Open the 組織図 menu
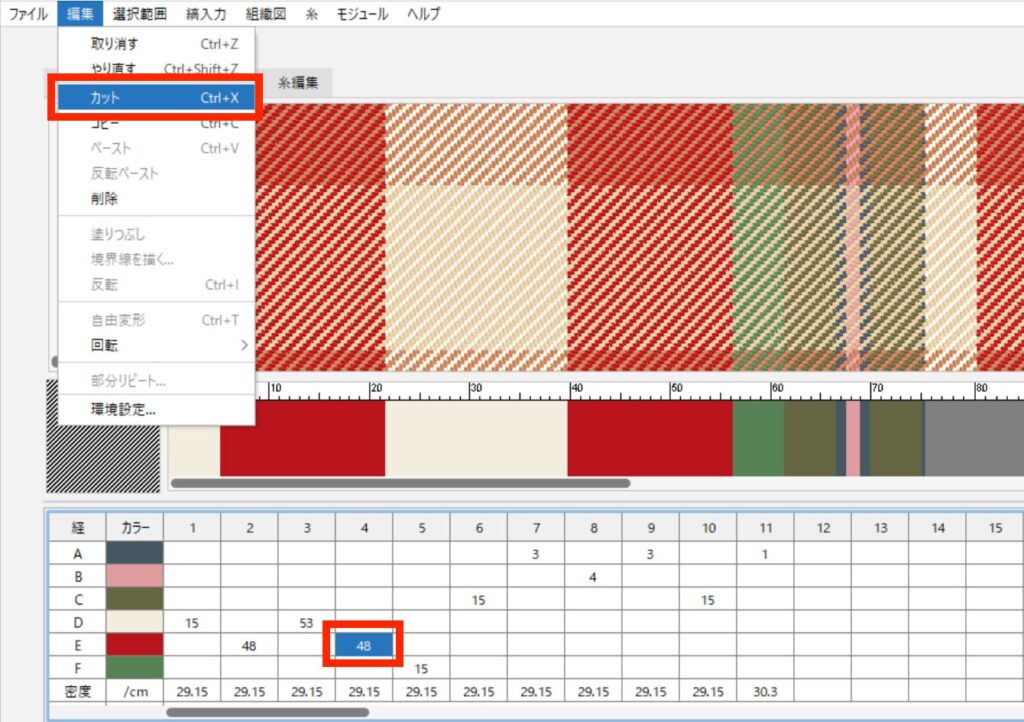This screenshot has width=1024, height=722. 266,14
